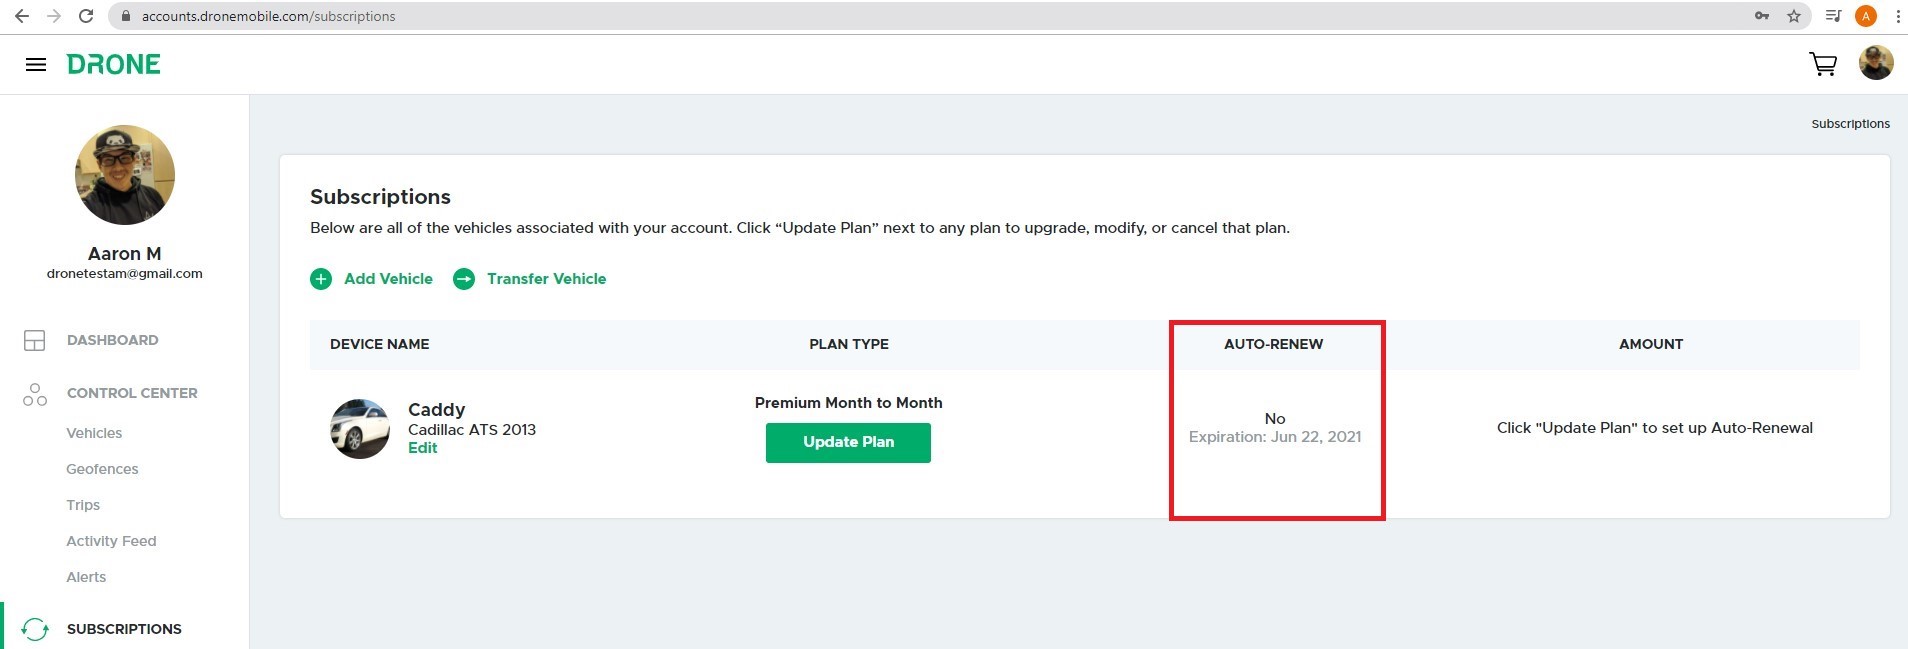Reload the page in browser
Screen dimensions: 1908x649
pyautogui.click(x=86, y=16)
